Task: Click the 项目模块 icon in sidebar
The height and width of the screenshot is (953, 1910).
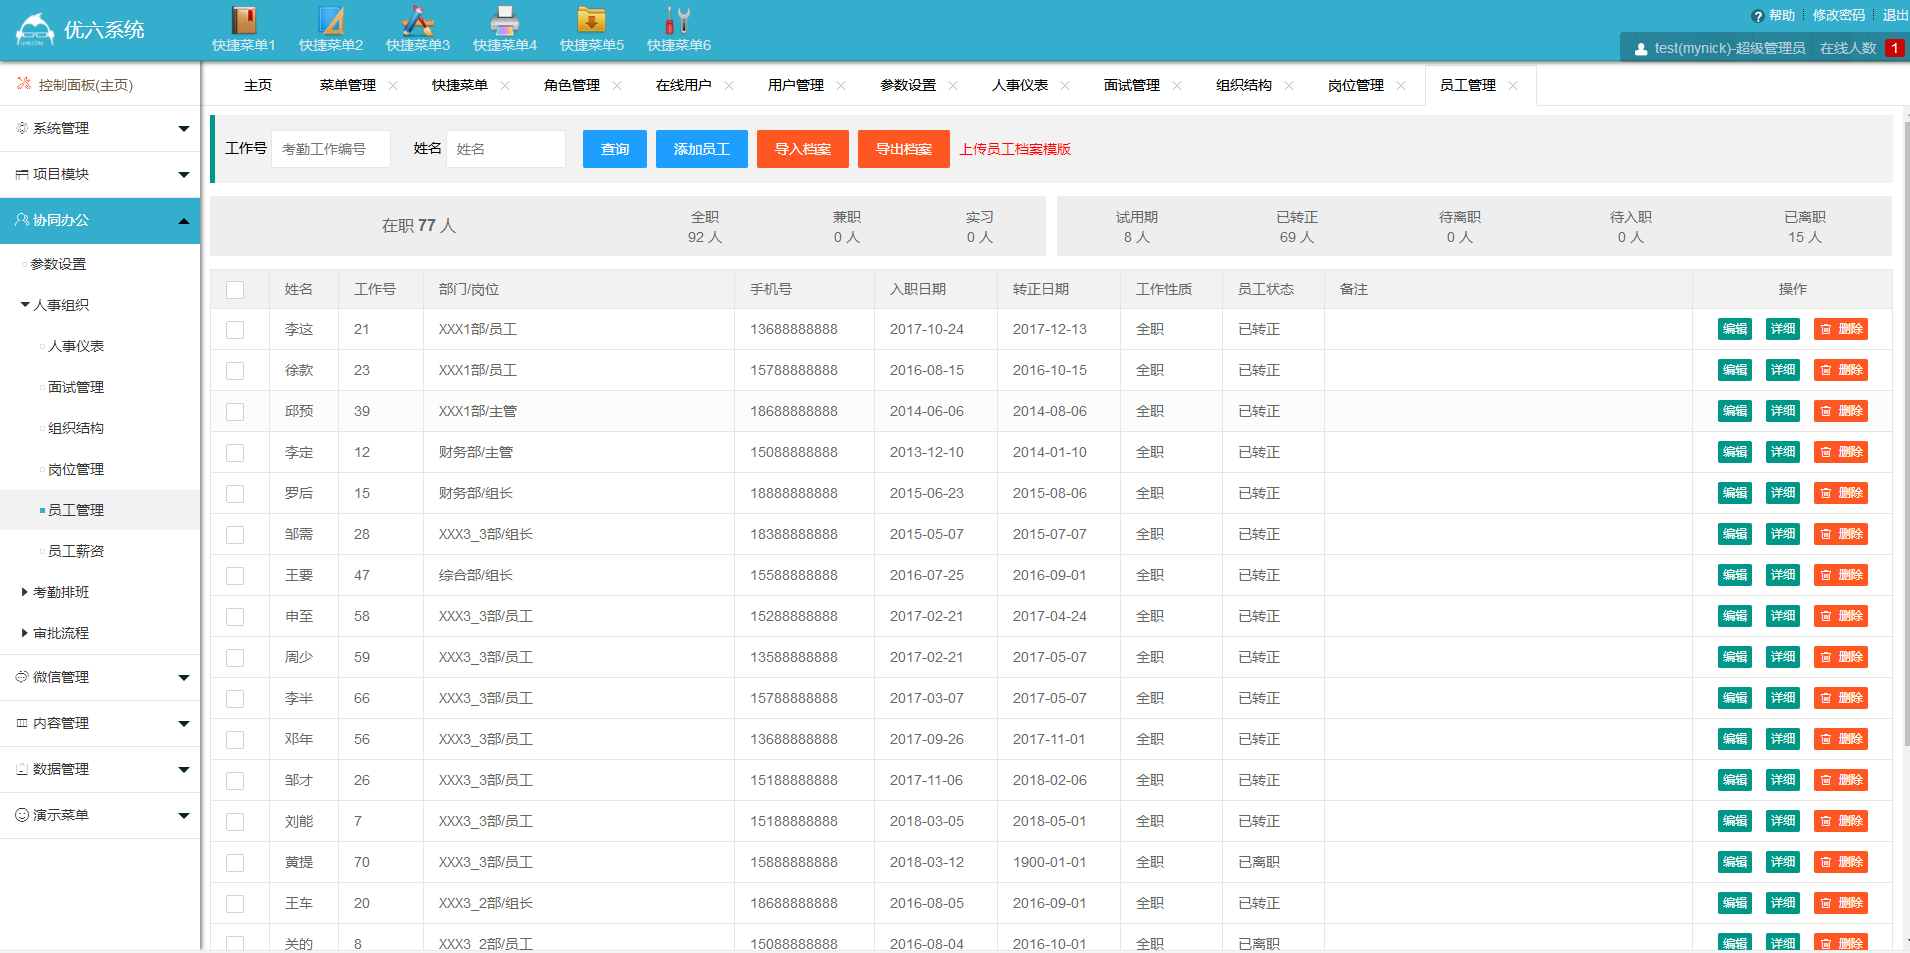Action: [22, 174]
